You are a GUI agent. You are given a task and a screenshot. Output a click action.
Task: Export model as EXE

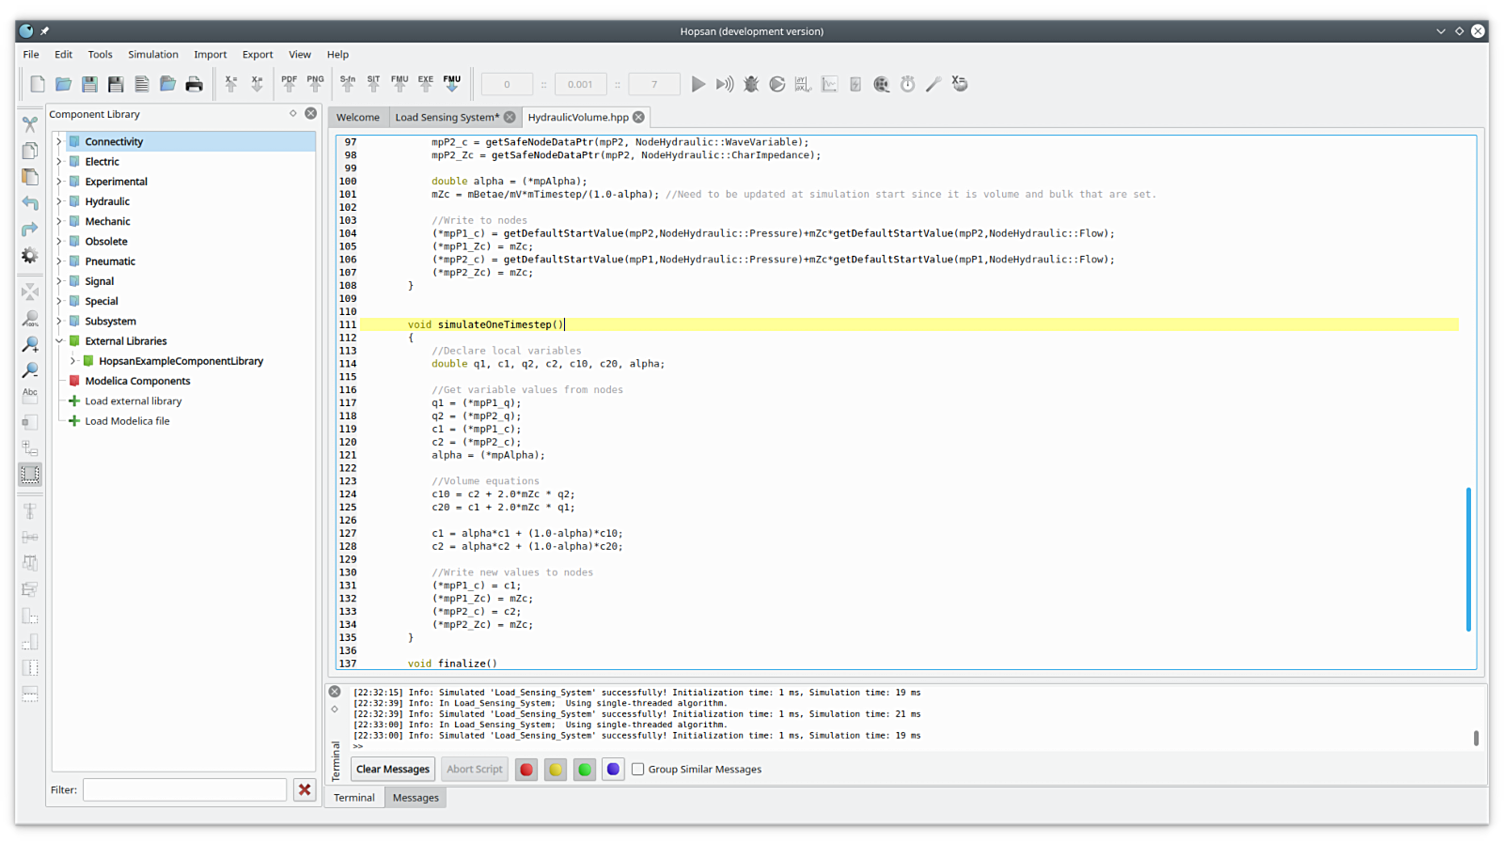point(425,84)
